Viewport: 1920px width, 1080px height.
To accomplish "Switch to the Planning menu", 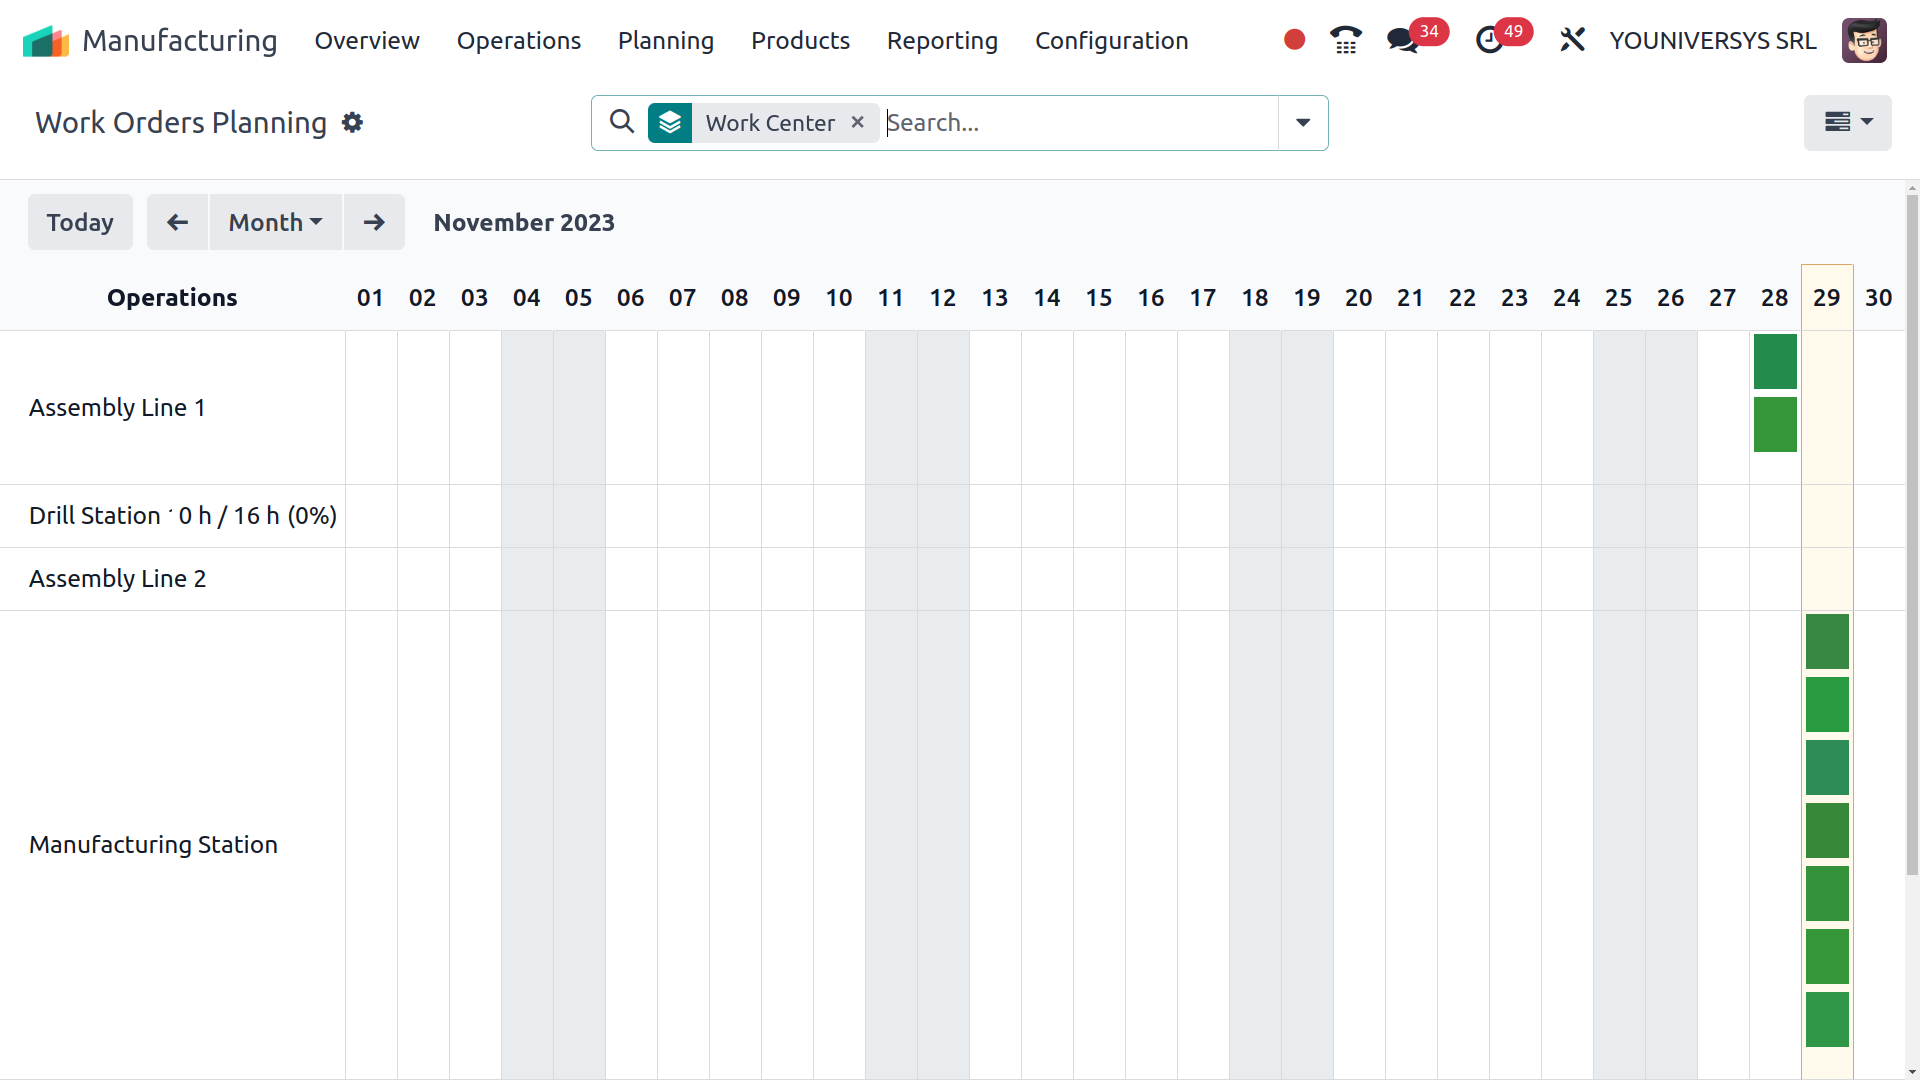I will pos(666,41).
